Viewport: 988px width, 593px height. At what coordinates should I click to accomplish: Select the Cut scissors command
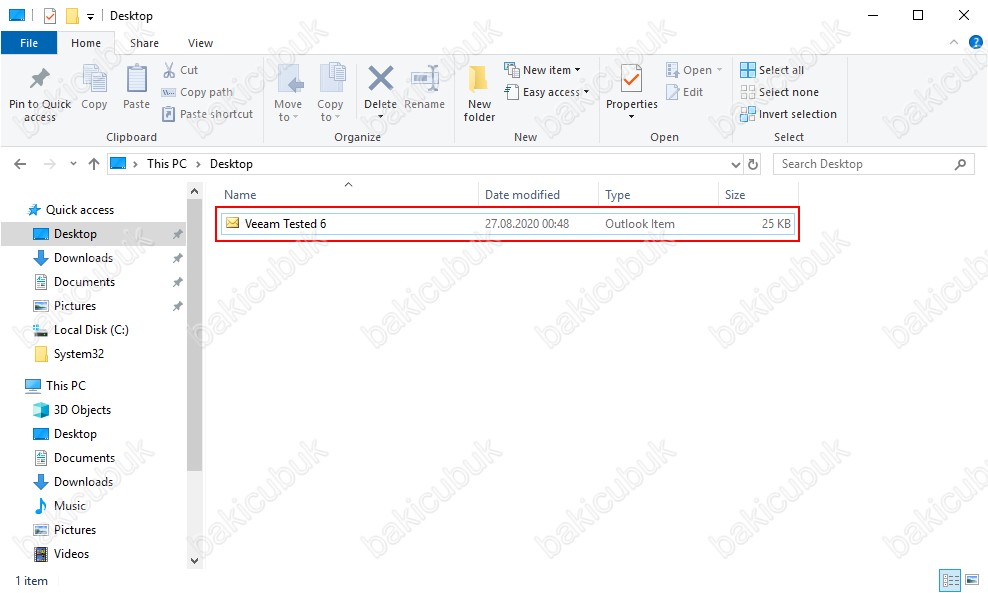(x=180, y=70)
